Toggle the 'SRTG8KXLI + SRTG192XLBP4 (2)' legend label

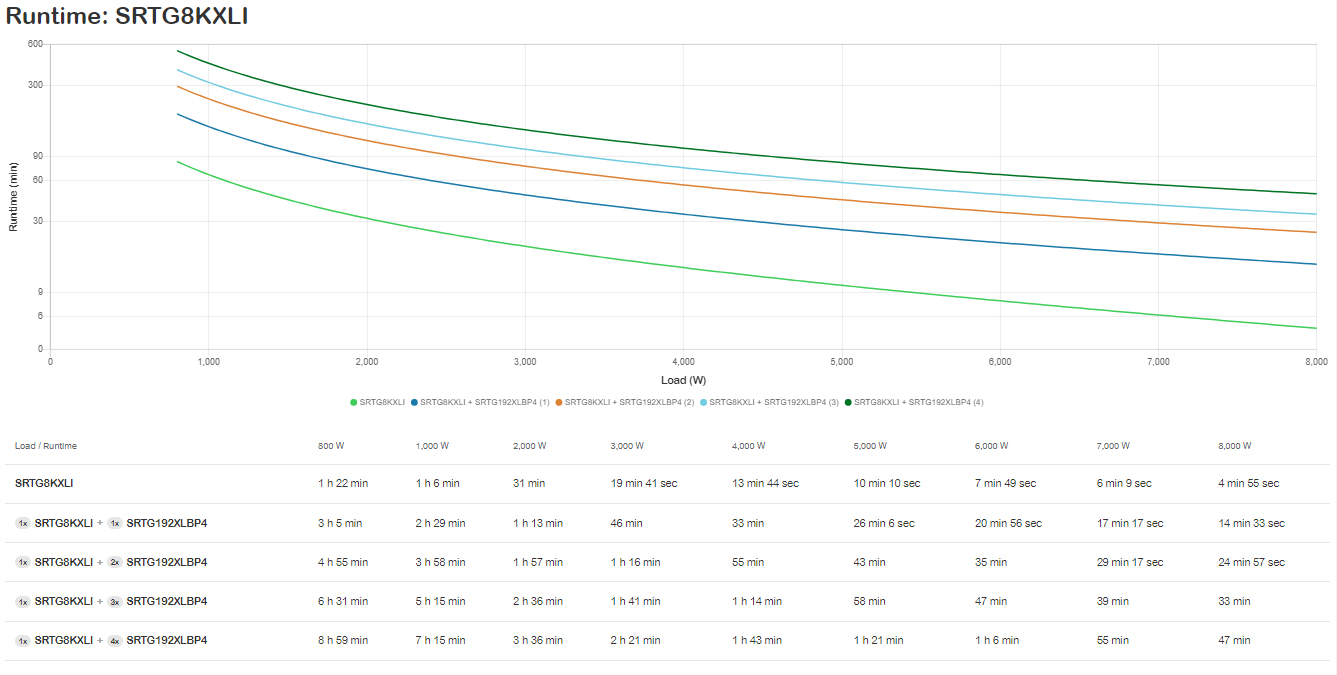(629, 402)
